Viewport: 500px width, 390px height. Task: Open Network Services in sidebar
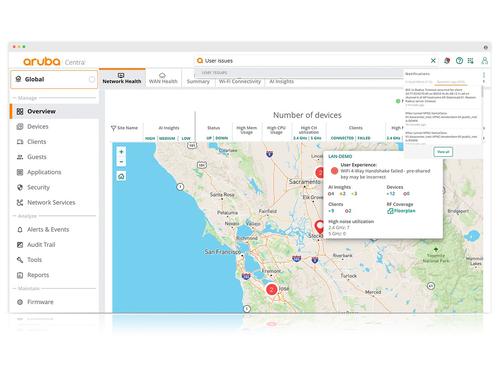coord(54,202)
